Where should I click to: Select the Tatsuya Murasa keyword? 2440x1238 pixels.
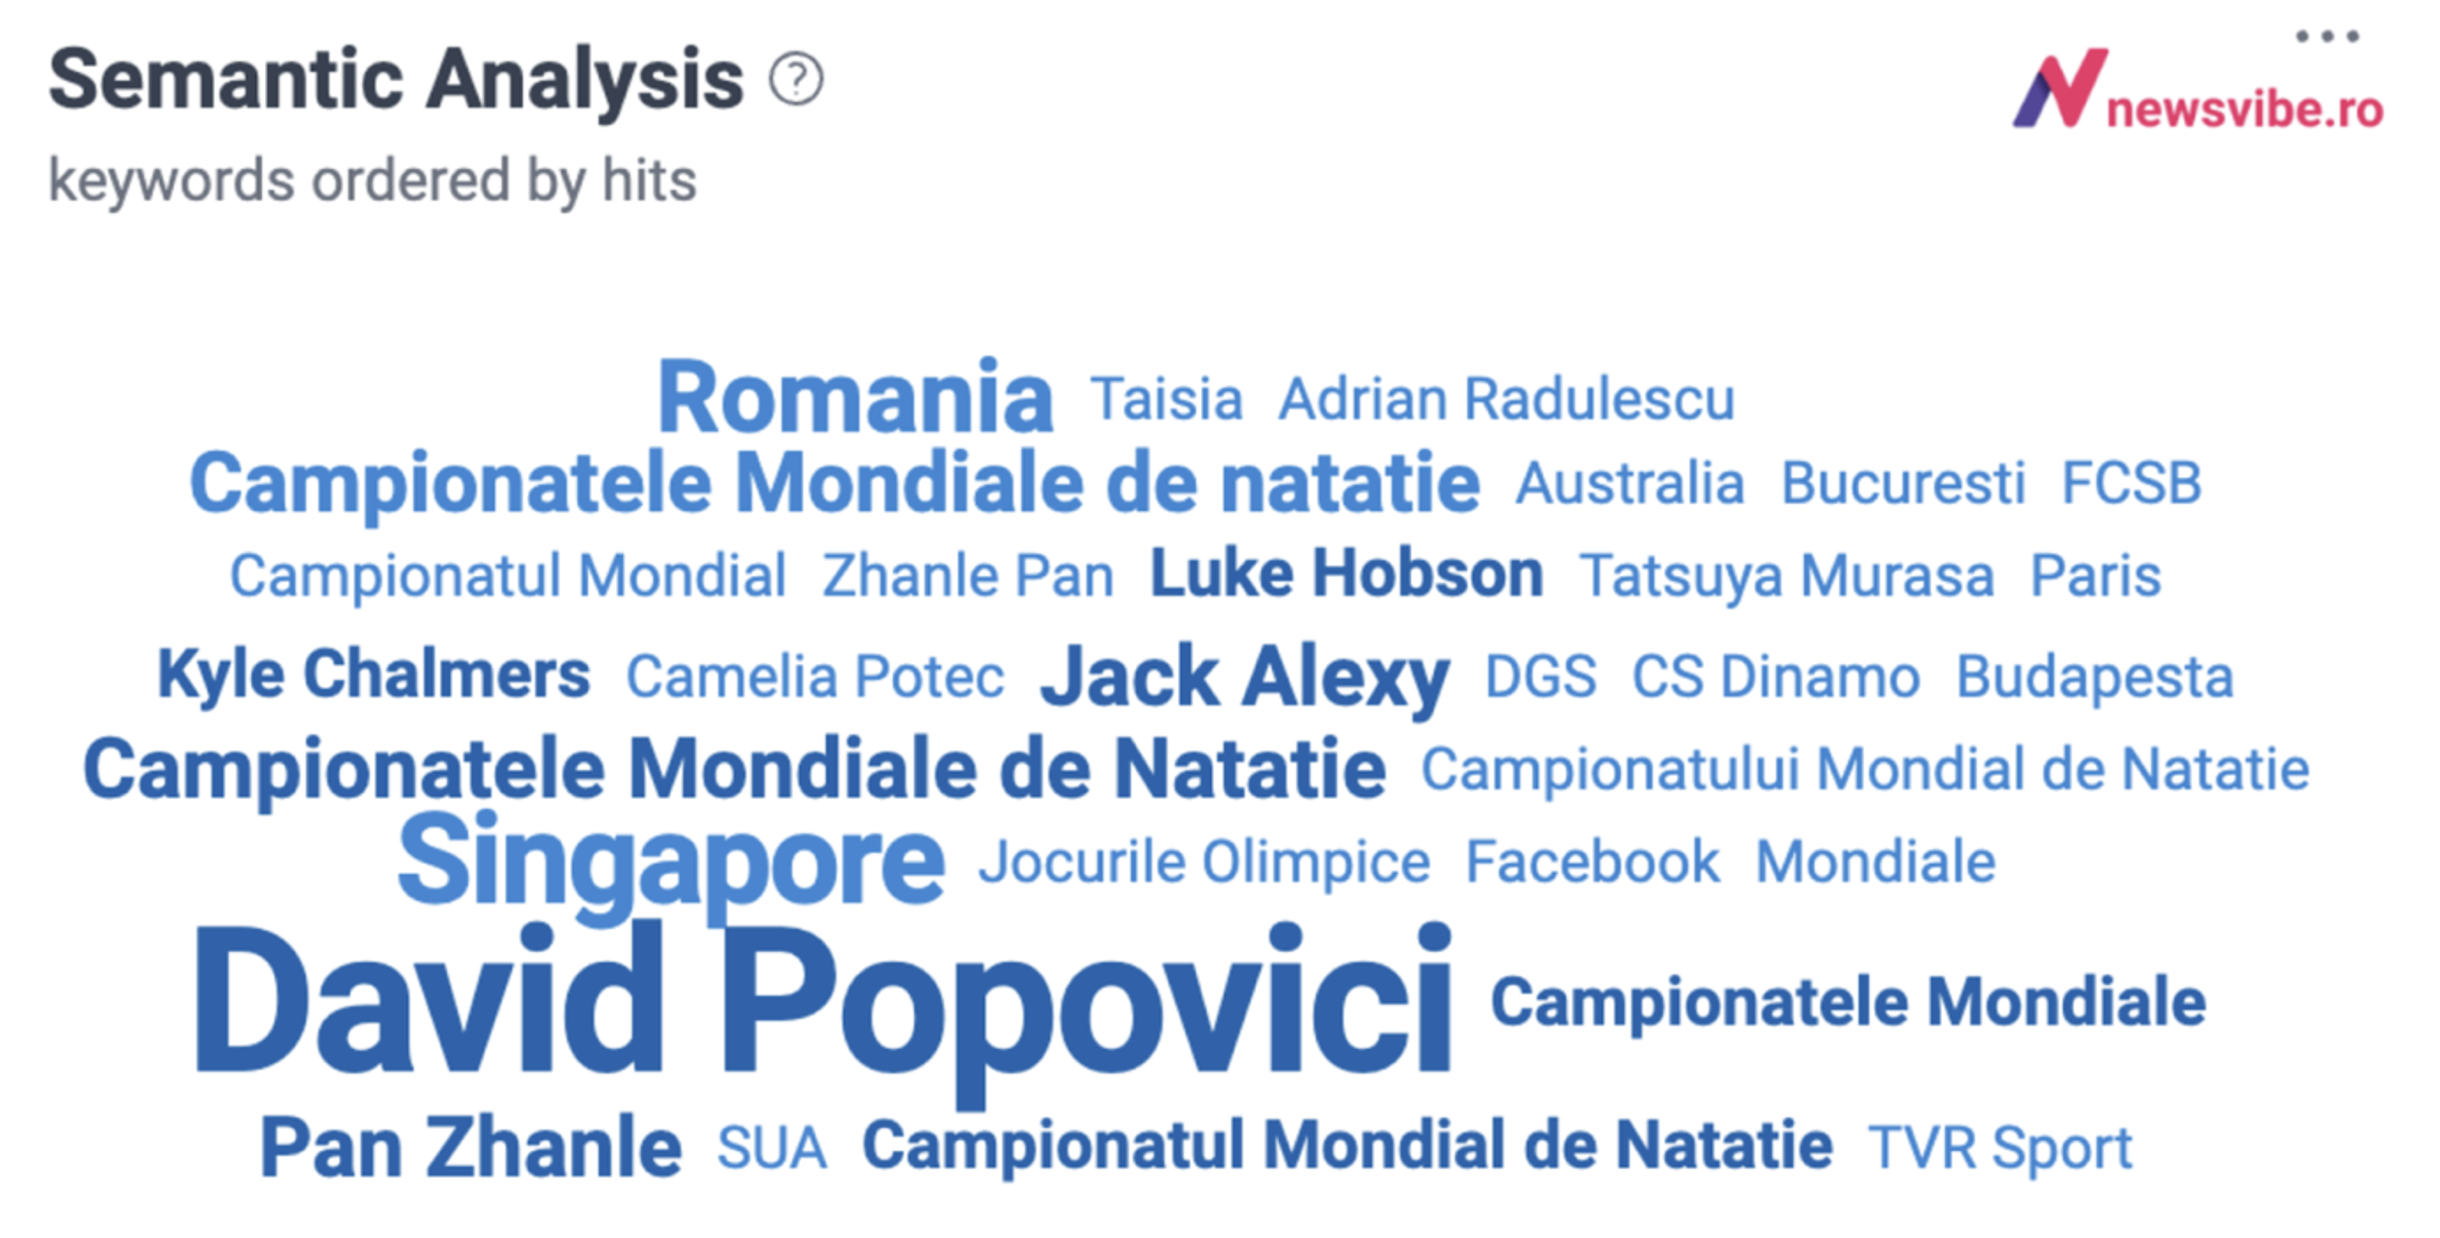pyautogui.click(x=1787, y=577)
